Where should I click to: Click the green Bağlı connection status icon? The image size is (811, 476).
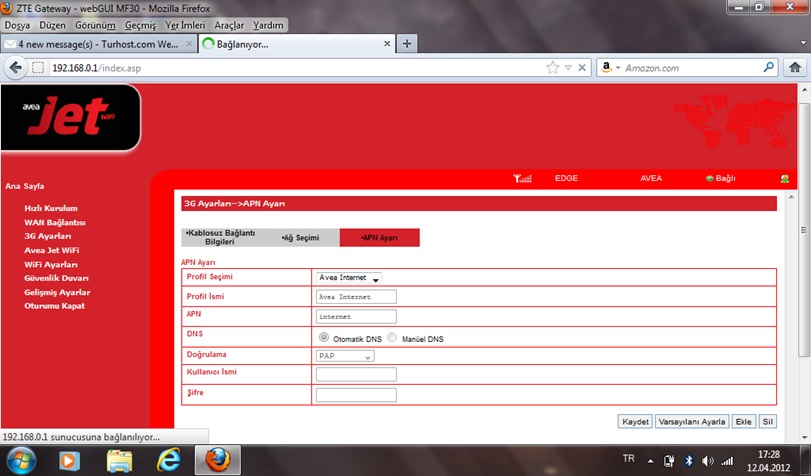[710, 178]
